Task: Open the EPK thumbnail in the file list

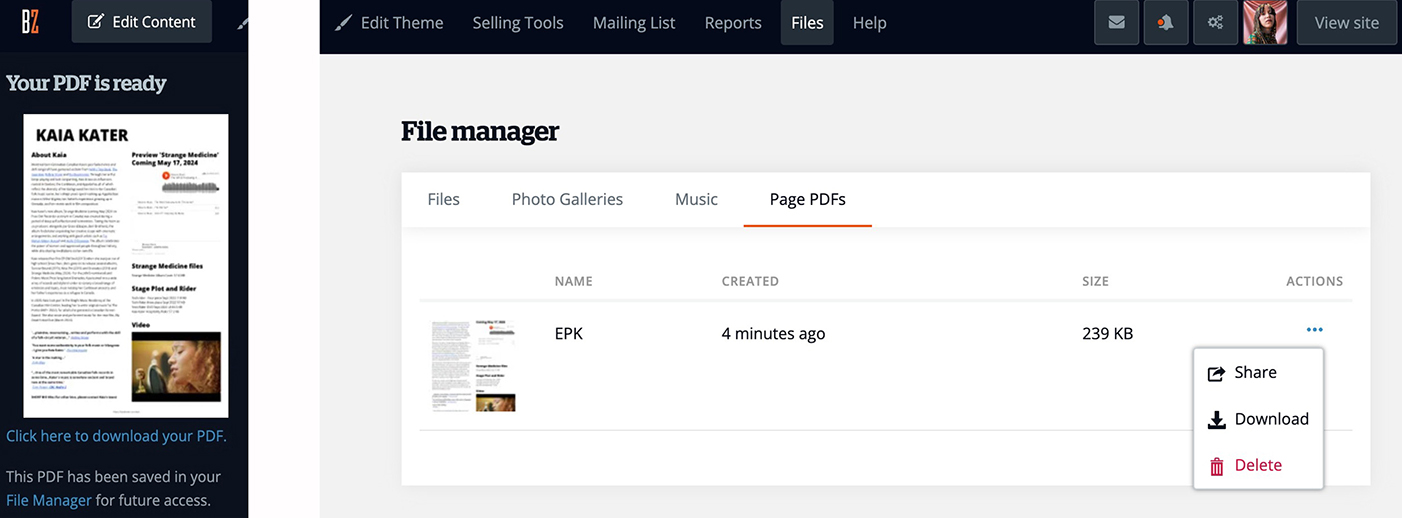Action: tap(473, 366)
